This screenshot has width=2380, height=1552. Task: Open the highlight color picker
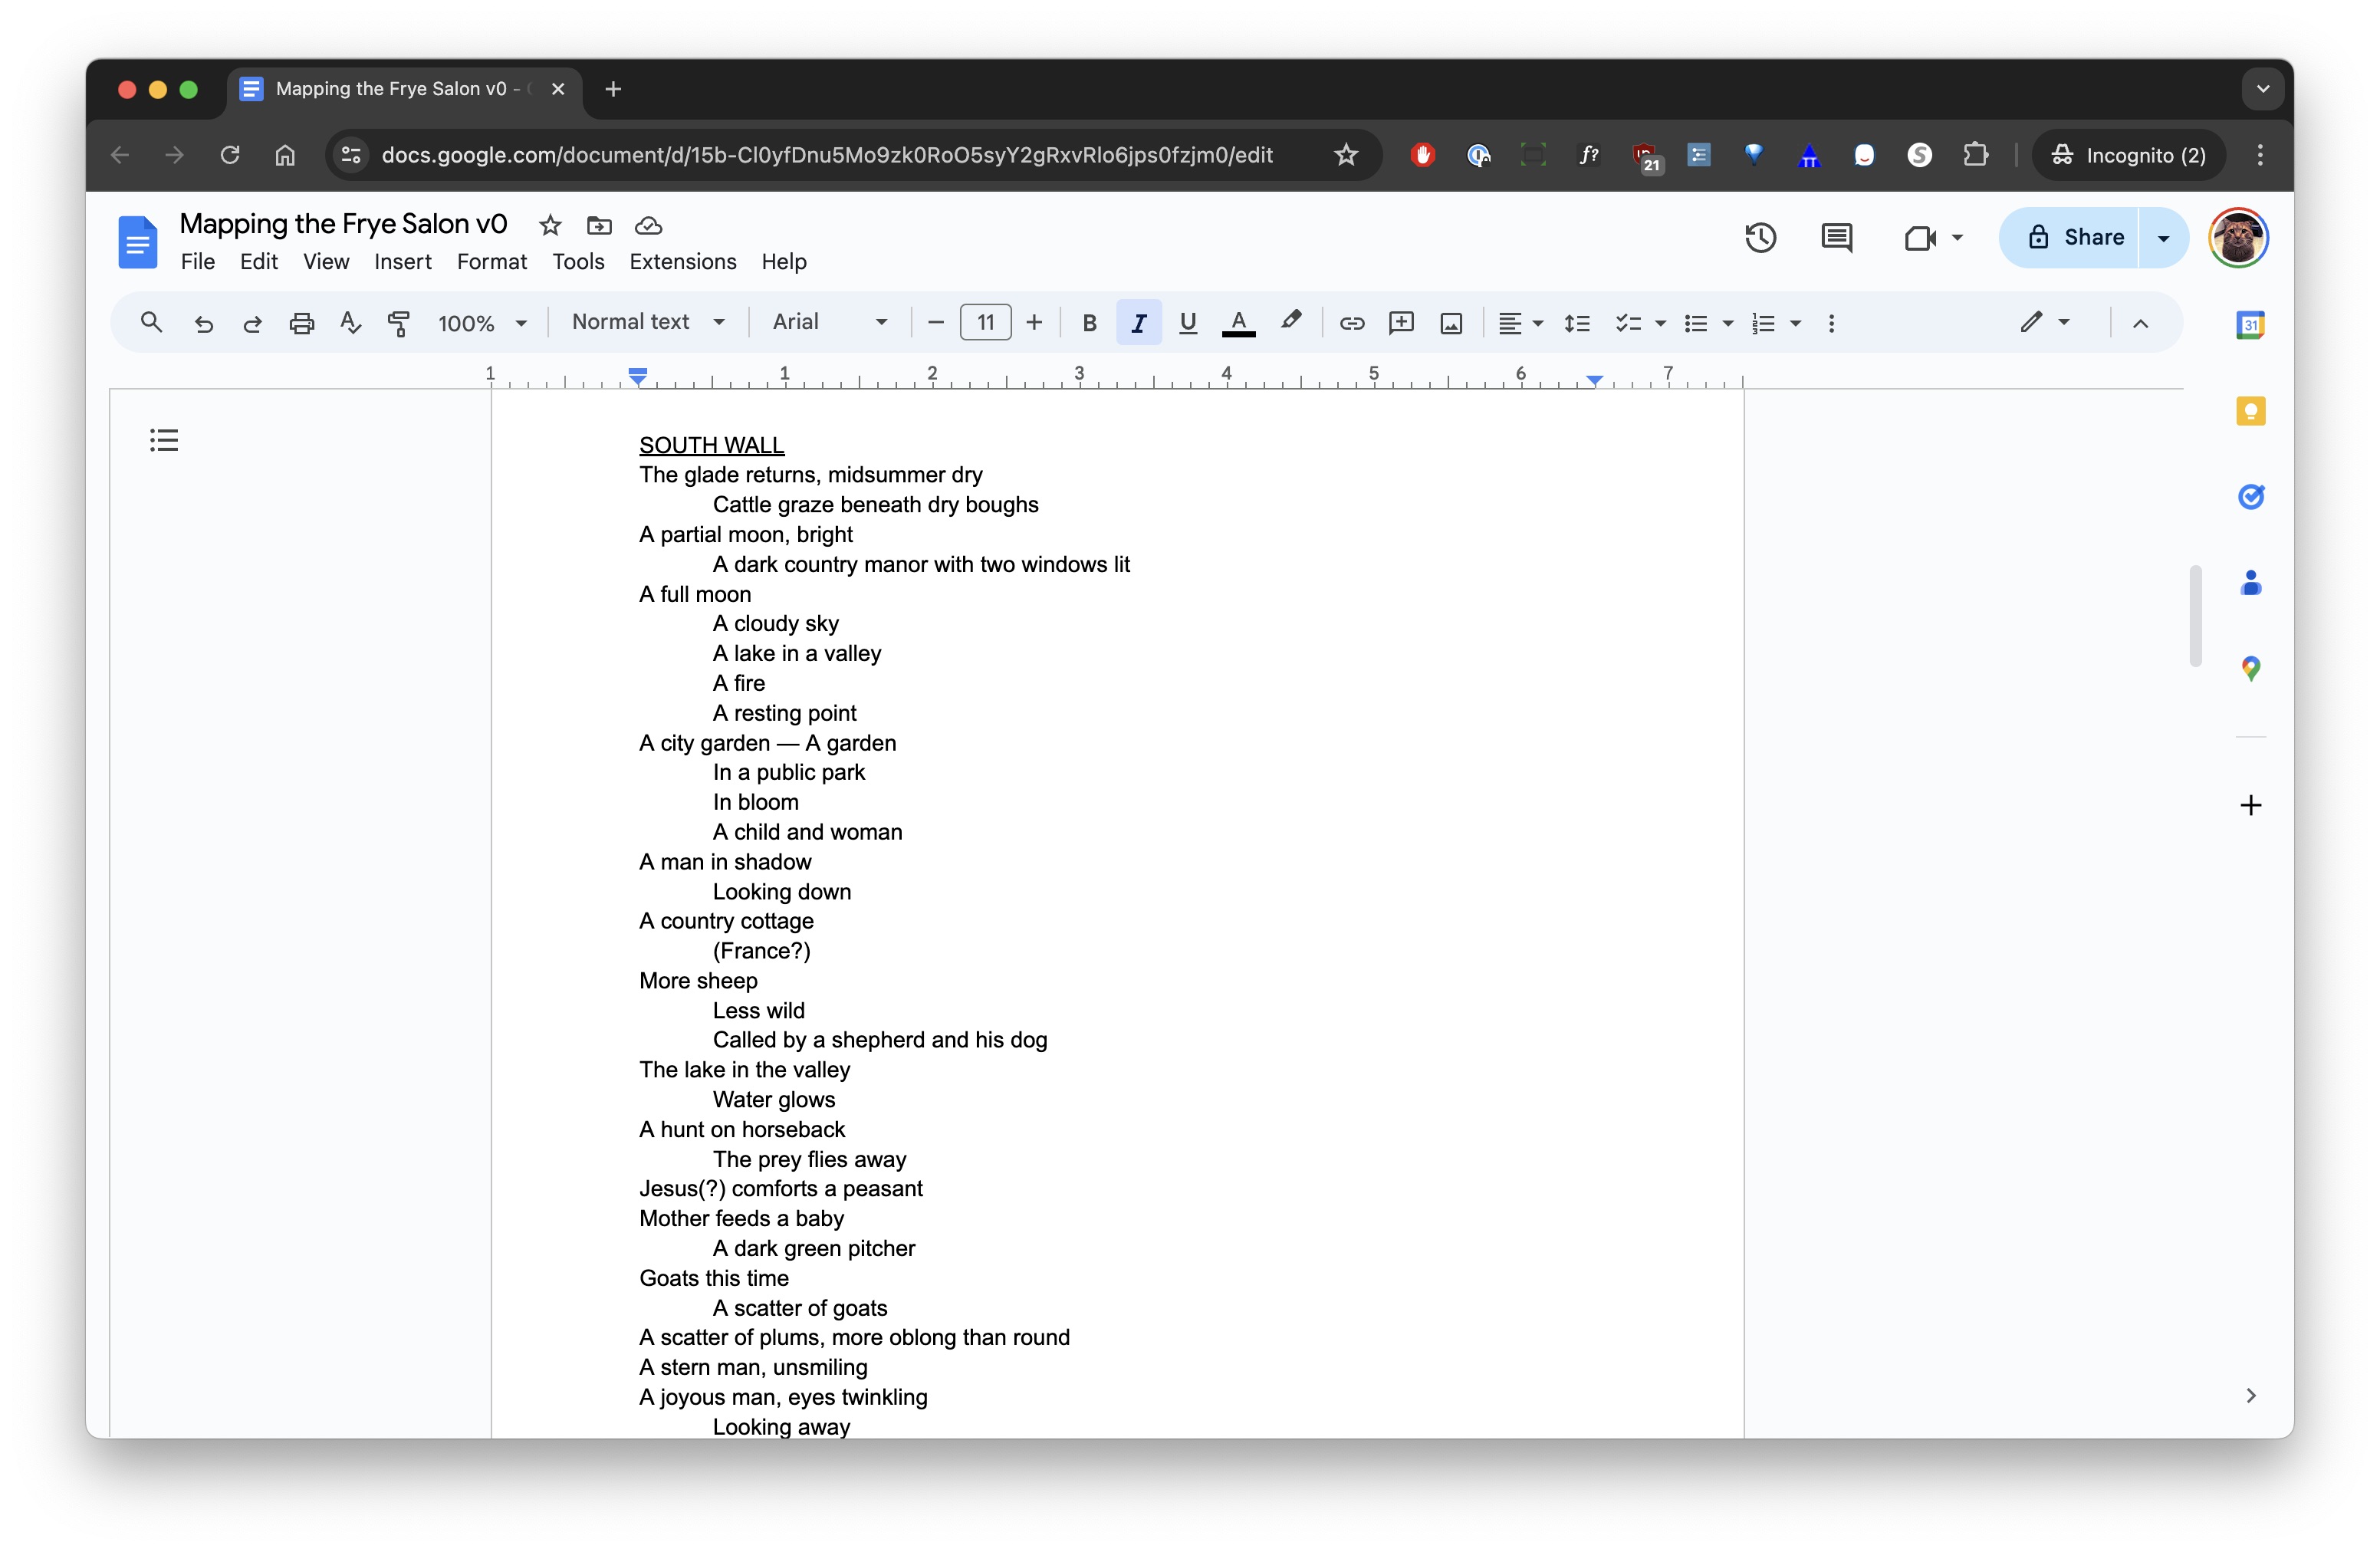pos(1290,322)
